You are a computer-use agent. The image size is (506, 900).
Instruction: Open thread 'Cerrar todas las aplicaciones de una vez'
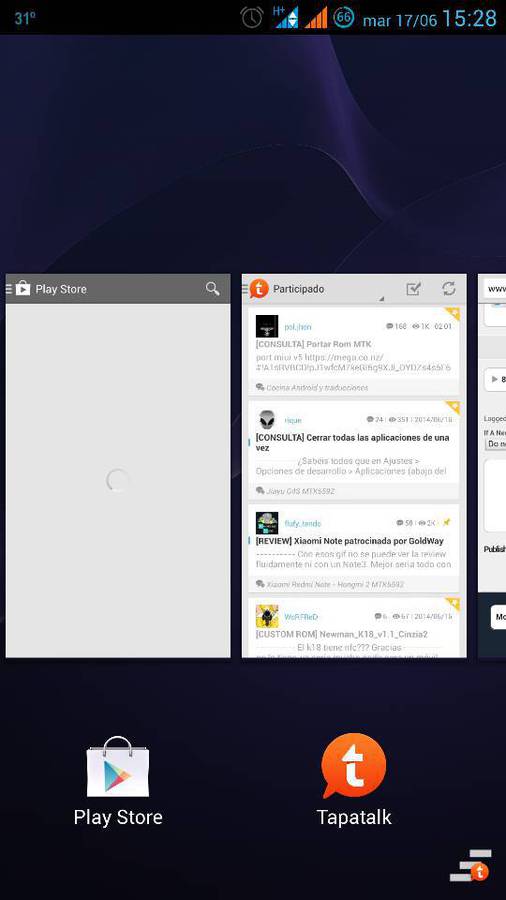352,443
